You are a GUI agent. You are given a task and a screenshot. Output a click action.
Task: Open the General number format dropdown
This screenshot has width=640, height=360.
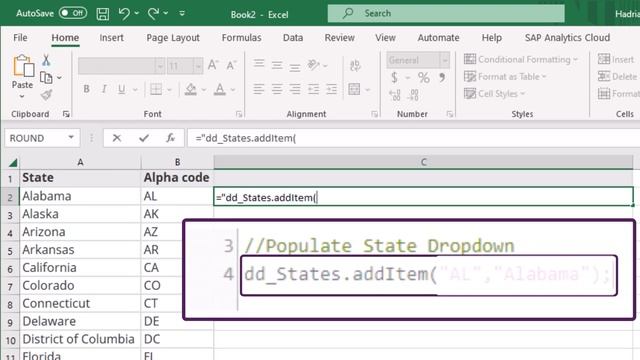(x=445, y=60)
